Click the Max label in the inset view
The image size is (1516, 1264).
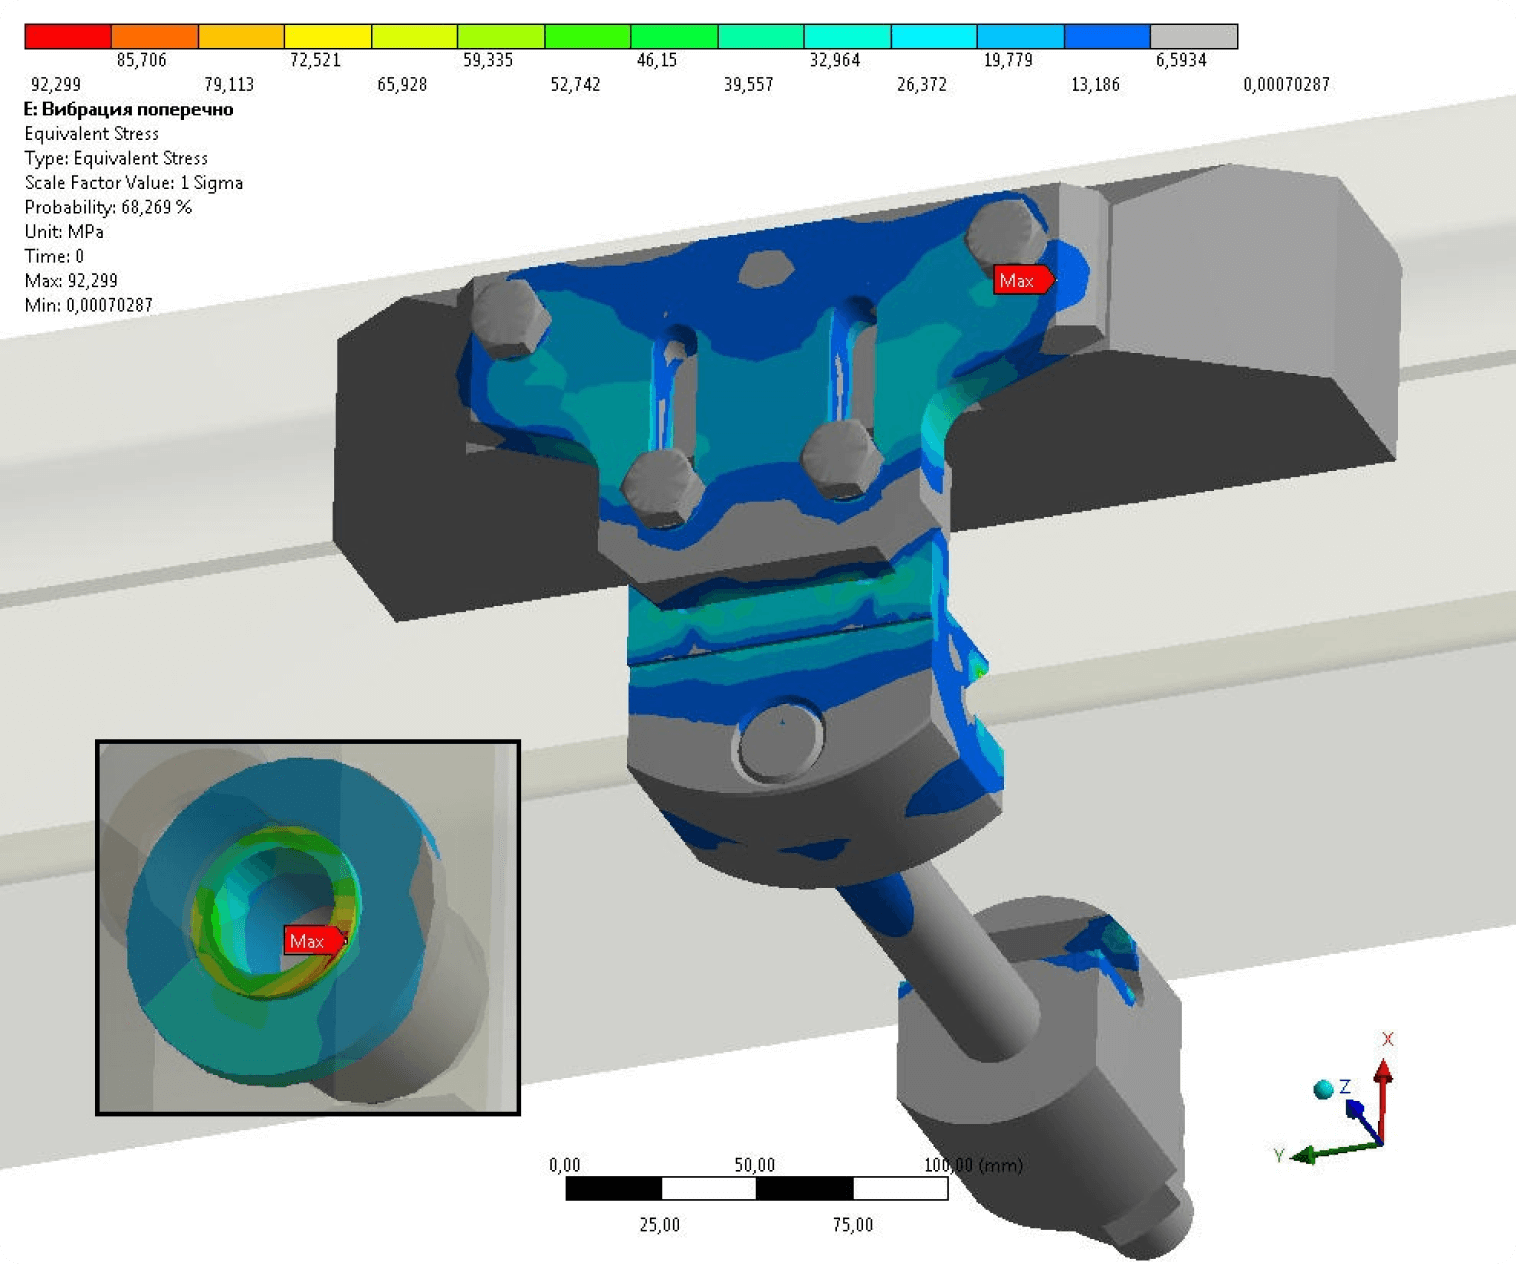click(314, 941)
